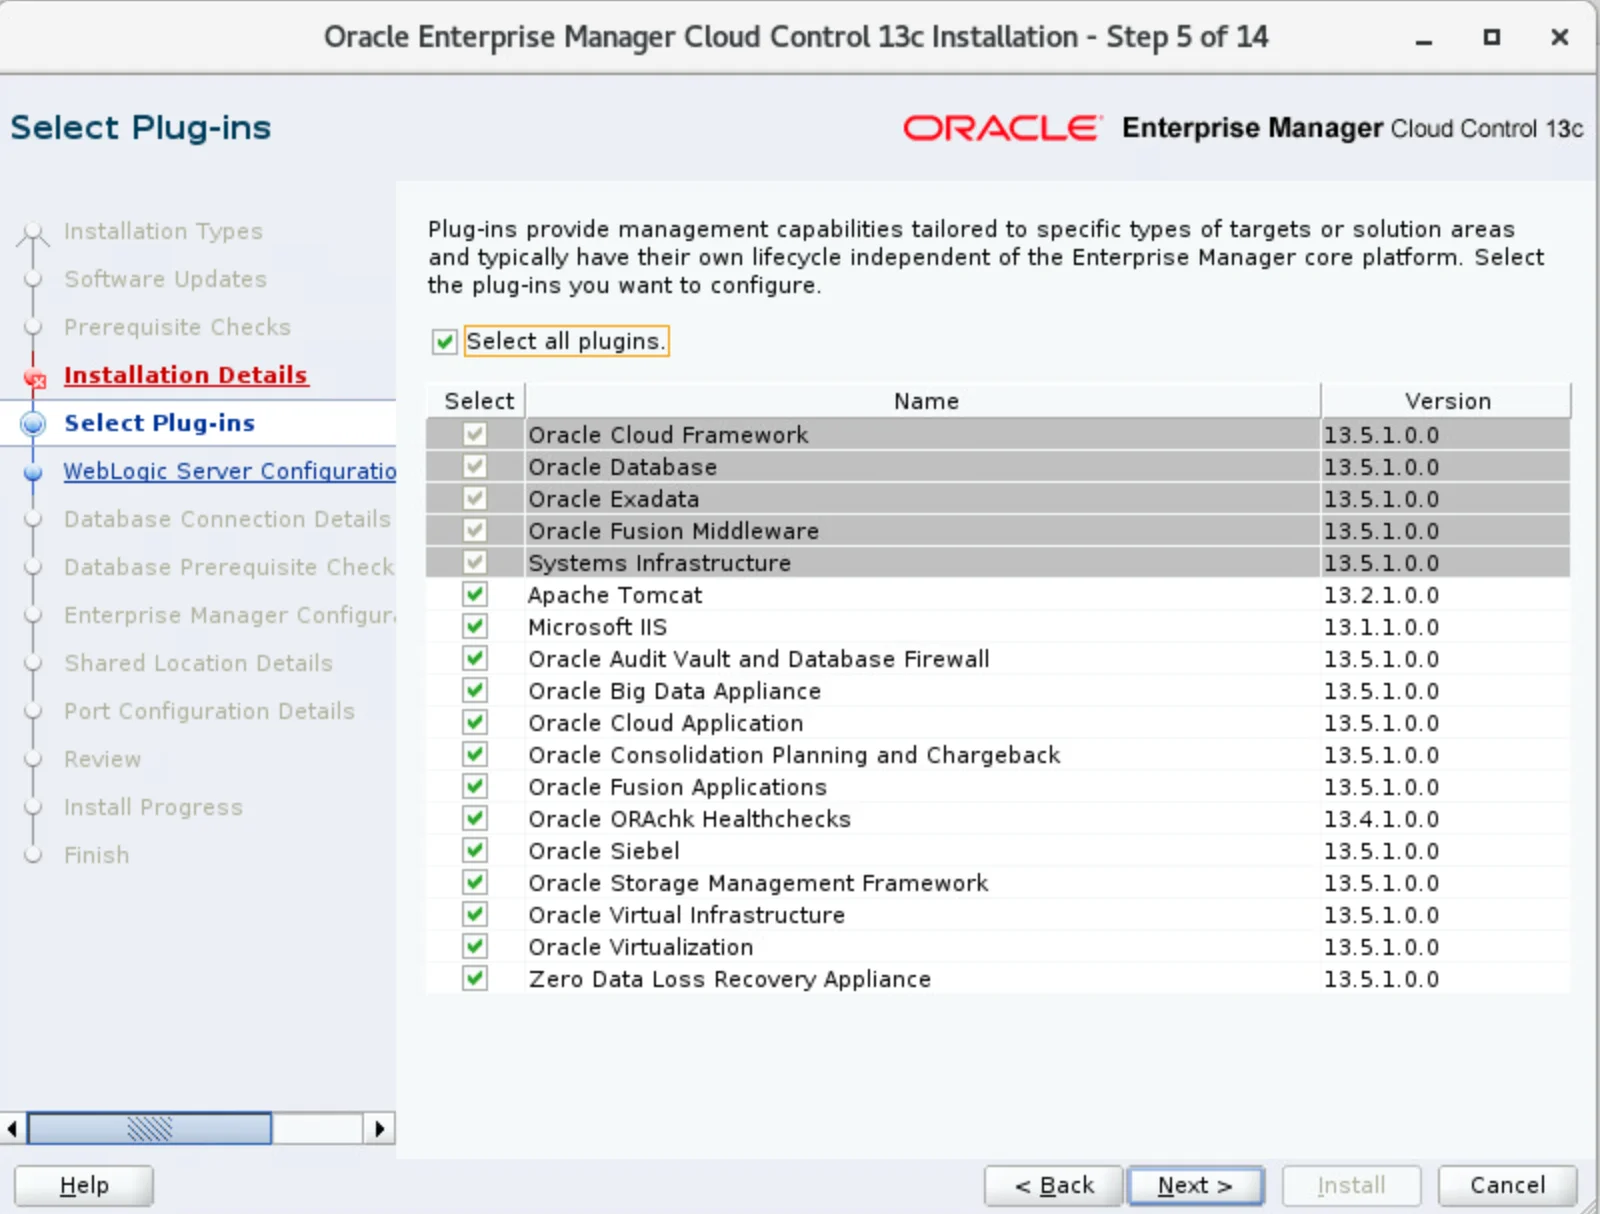Go to Installation Details step link
Viewport: 1600px width, 1214px height.
click(186, 375)
